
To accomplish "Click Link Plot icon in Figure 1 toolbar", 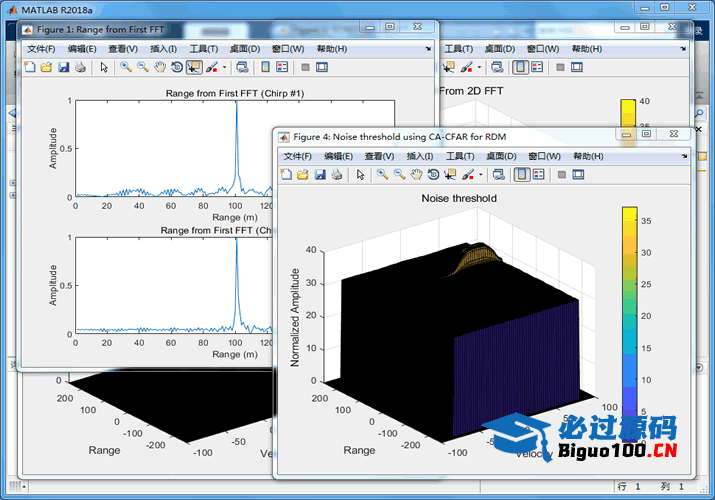I will [242, 67].
